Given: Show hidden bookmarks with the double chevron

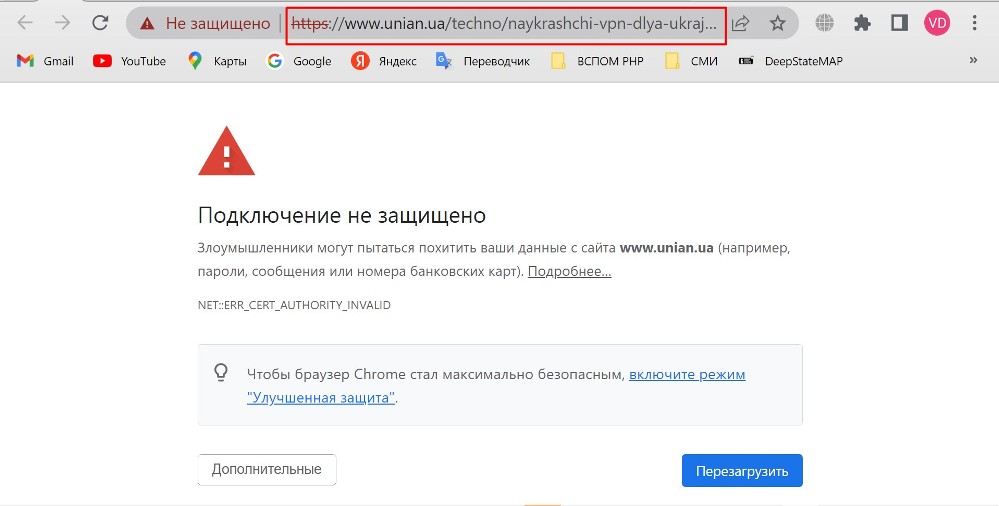Looking at the screenshot, I should pyautogui.click(x=973, y=61).
